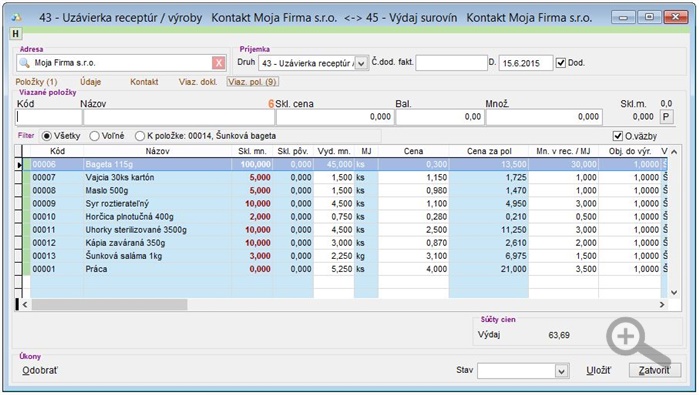The width and height of the screenshot is (699, 395).
Task: Select K položke: 00014 radio button
Action: (140, 136)
